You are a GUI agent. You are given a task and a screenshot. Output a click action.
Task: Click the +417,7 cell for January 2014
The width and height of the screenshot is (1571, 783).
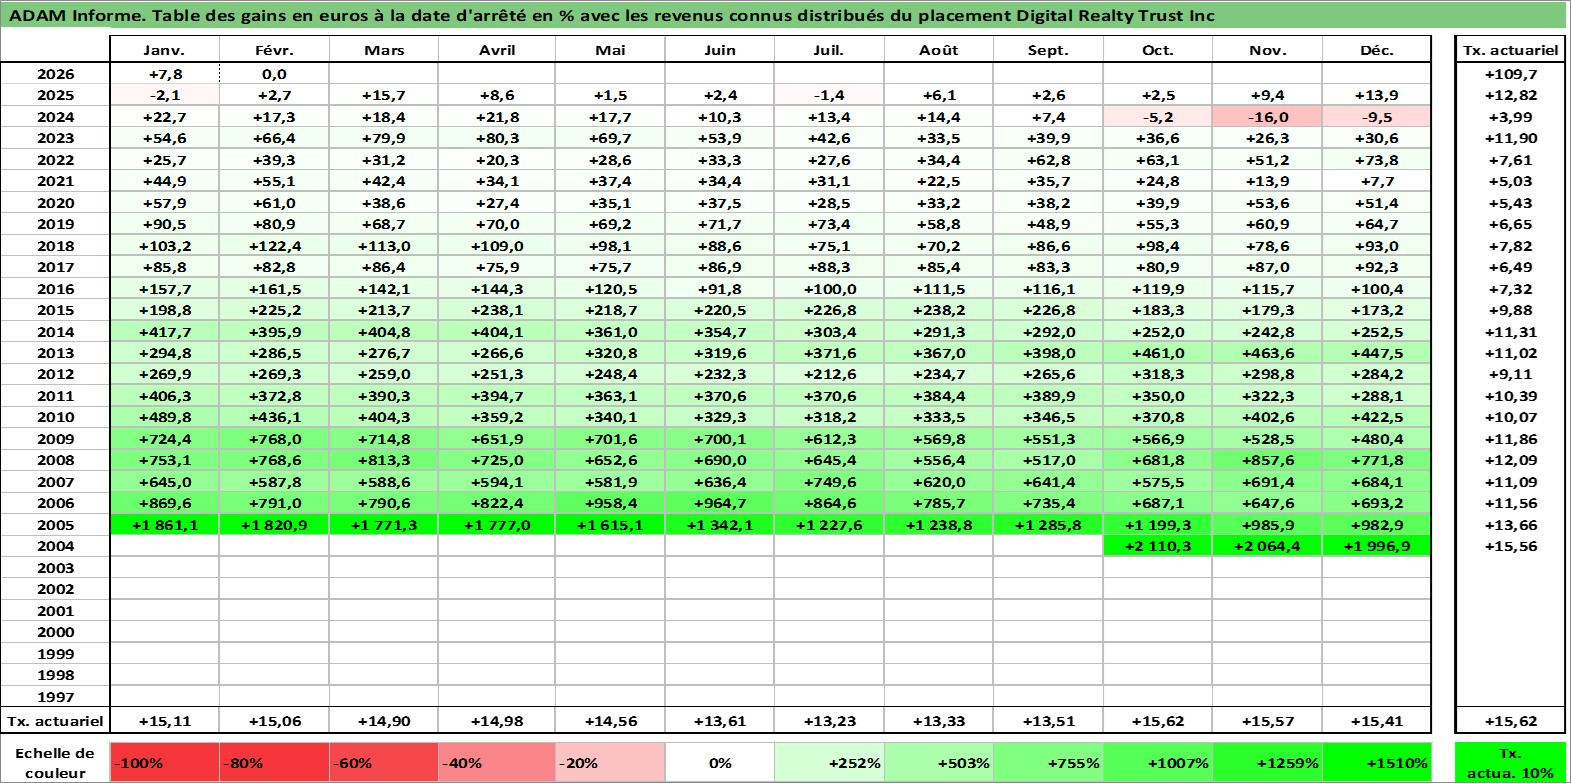point(164,332)
